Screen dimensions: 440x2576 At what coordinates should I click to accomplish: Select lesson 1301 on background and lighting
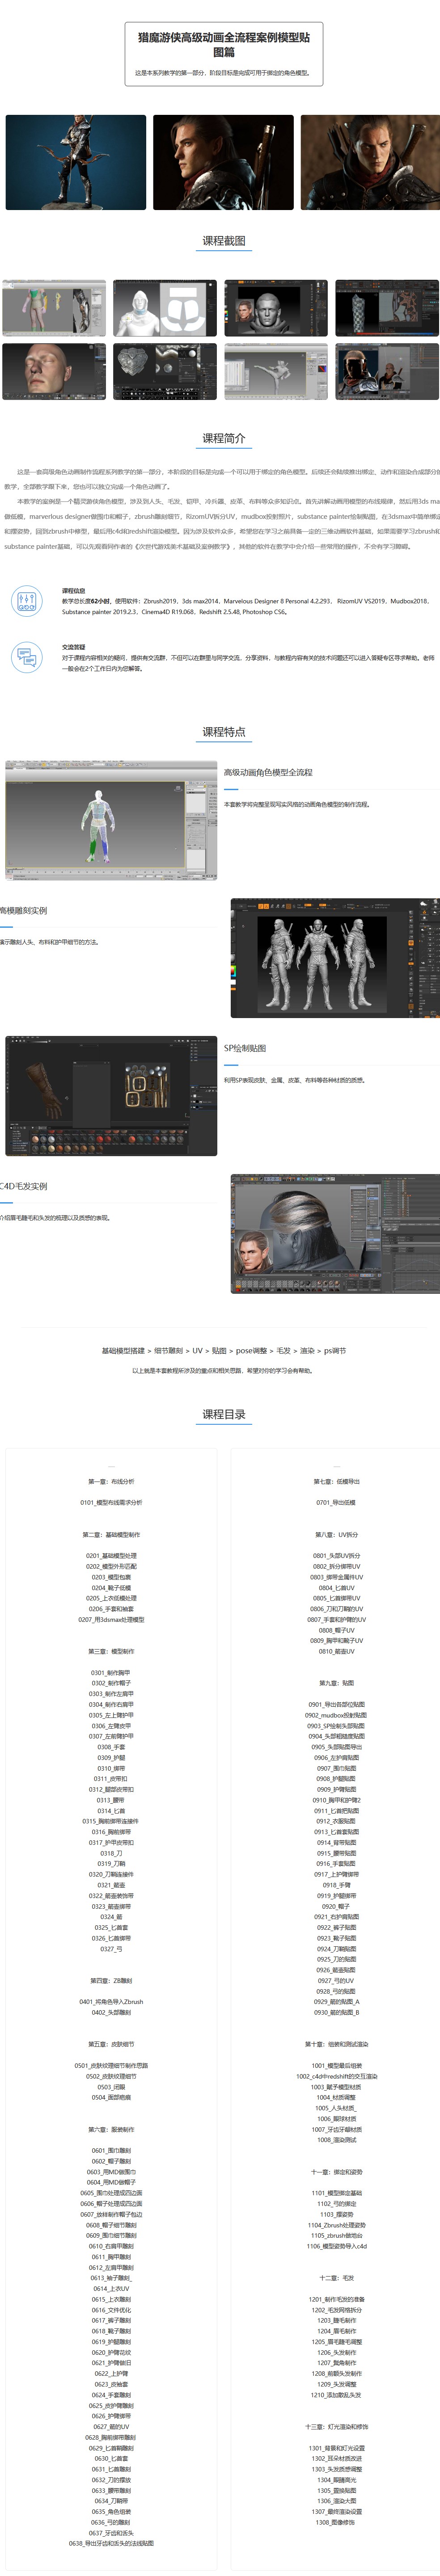coord(336,2448)
